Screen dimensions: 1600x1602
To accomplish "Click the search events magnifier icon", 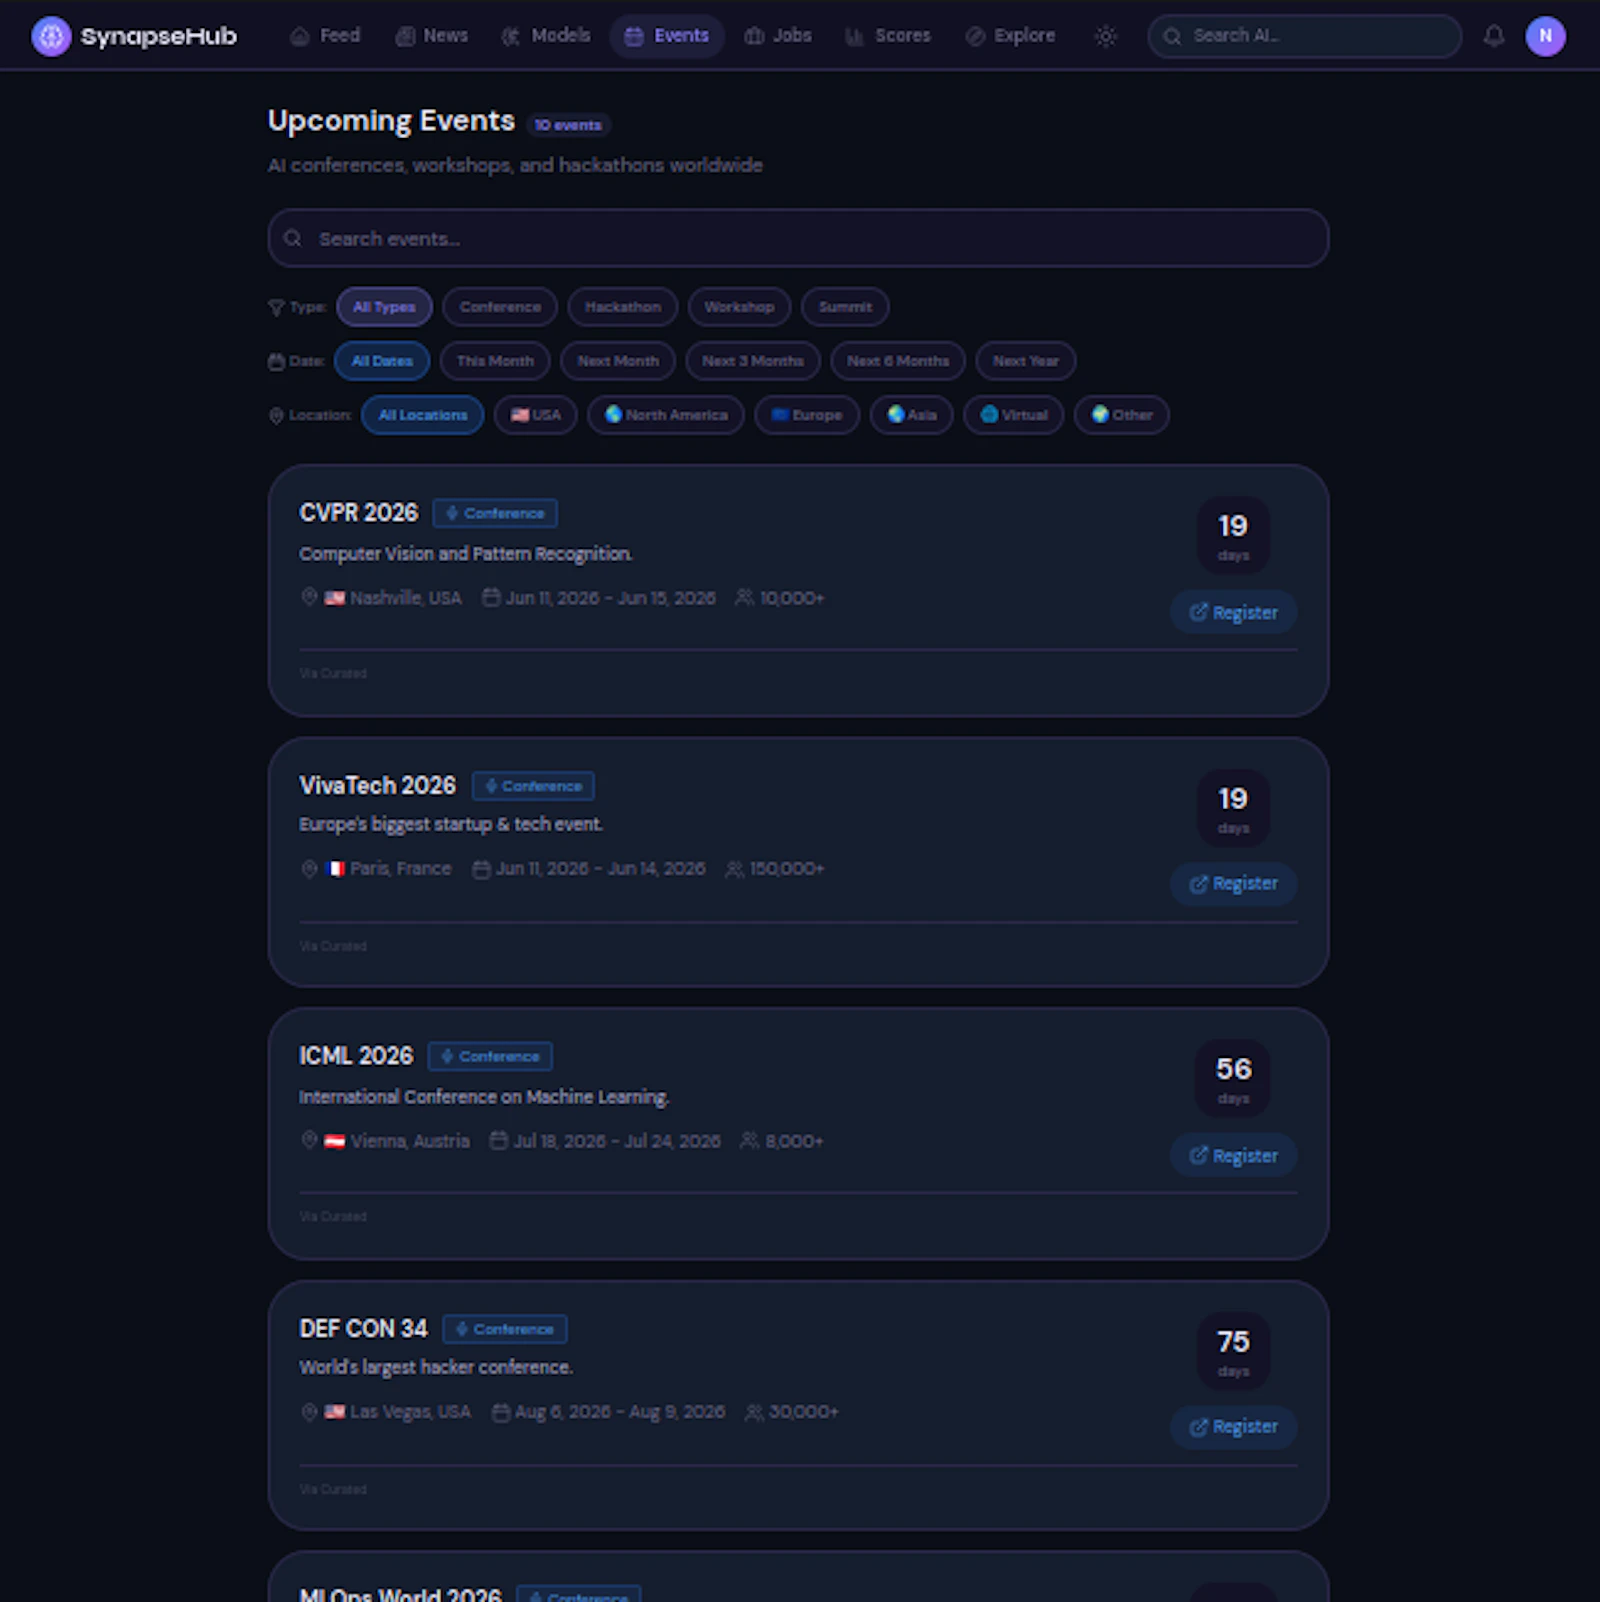I will (x=293, y=238).
